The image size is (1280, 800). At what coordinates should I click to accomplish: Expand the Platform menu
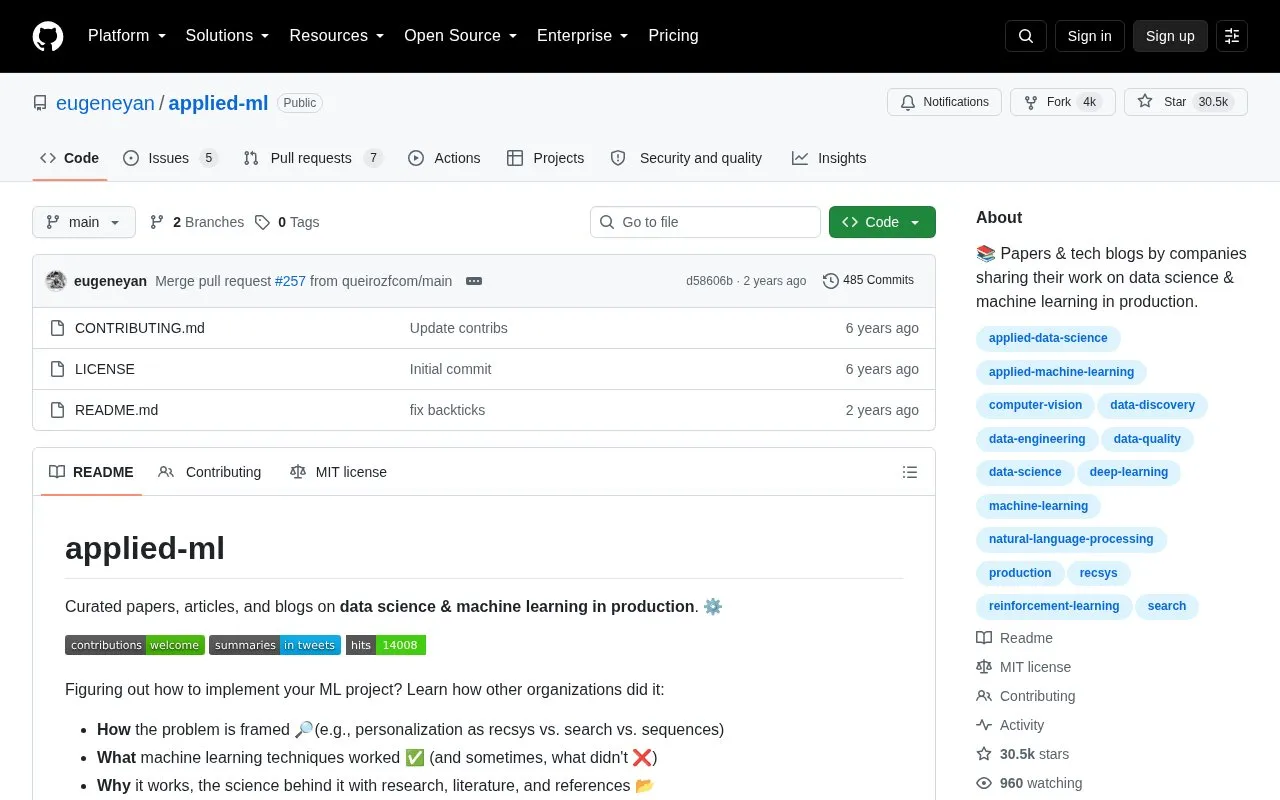pyautogui.click(x=127, y=36)
